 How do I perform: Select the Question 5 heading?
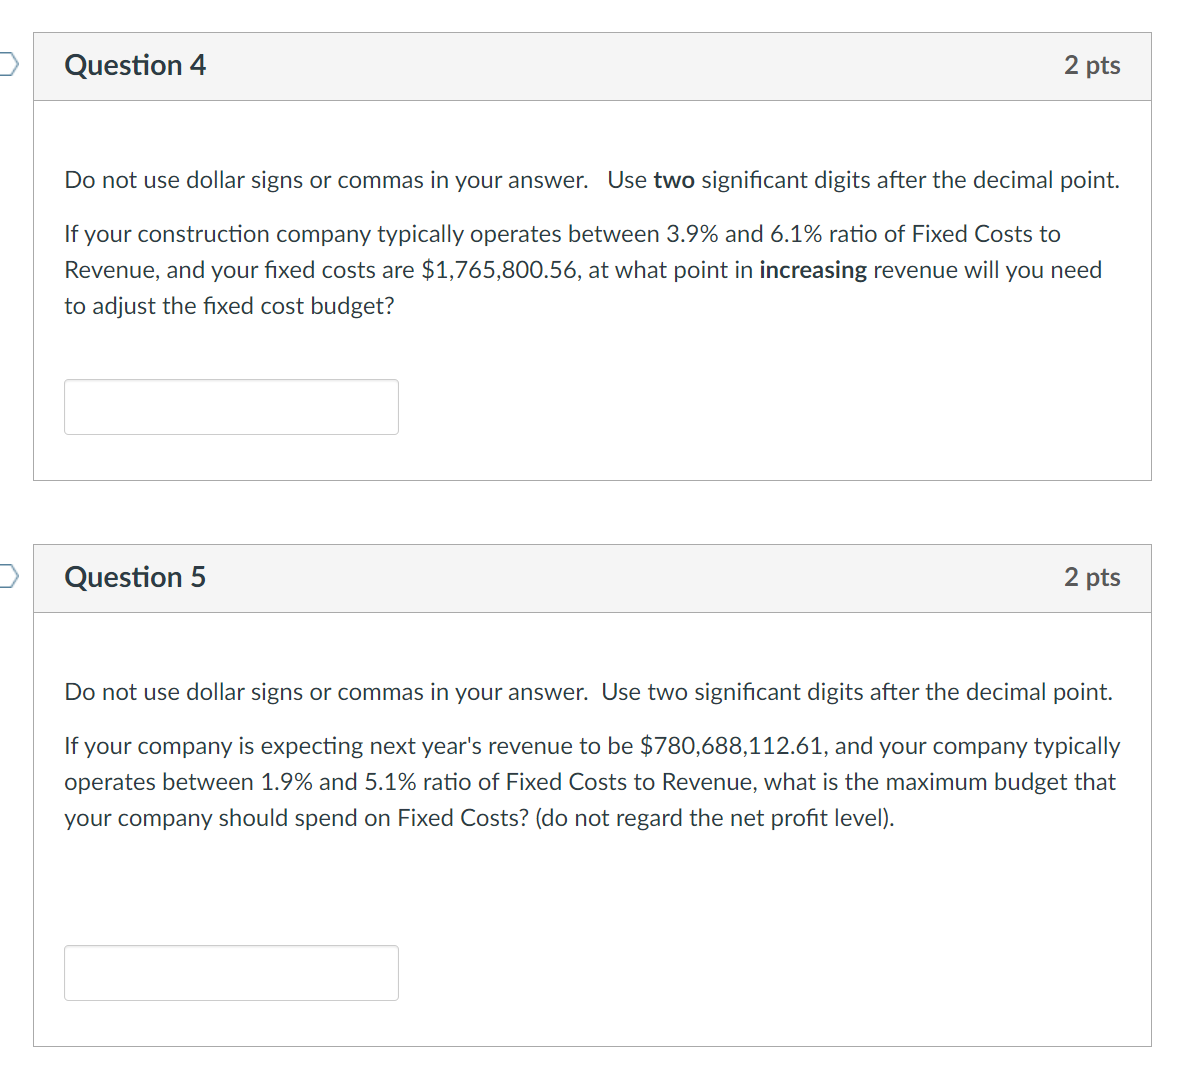coord(135,577)
